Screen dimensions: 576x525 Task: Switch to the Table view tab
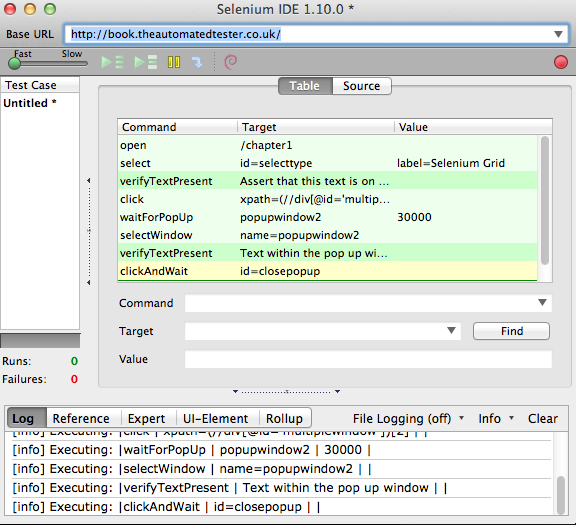click(x=305, y=86)
